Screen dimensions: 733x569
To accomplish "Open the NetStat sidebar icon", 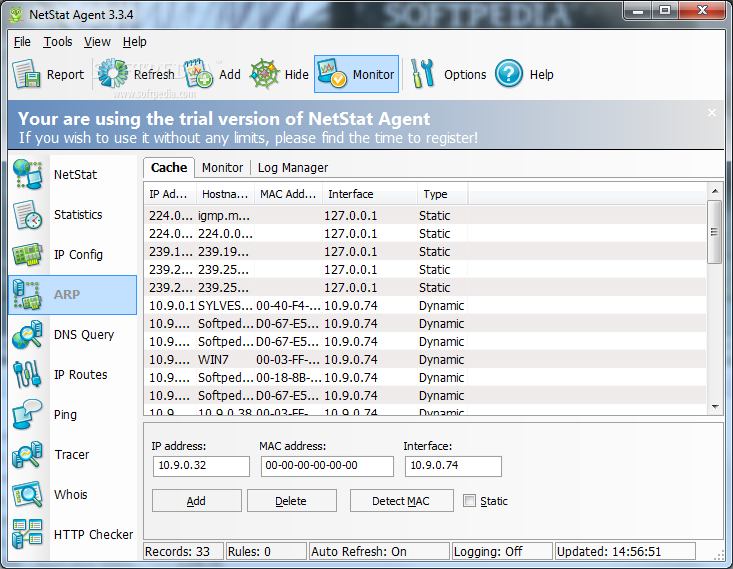I will pos(28,174).
